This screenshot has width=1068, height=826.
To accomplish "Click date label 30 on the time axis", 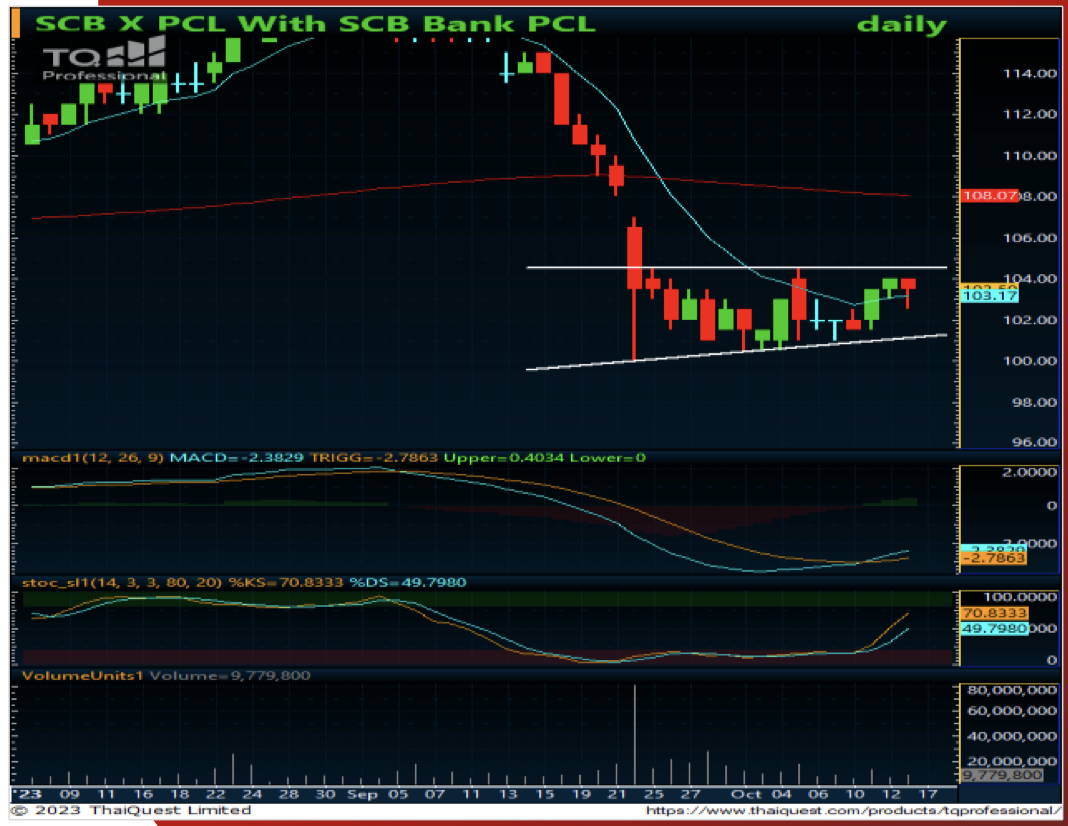I will pos(326,794).
